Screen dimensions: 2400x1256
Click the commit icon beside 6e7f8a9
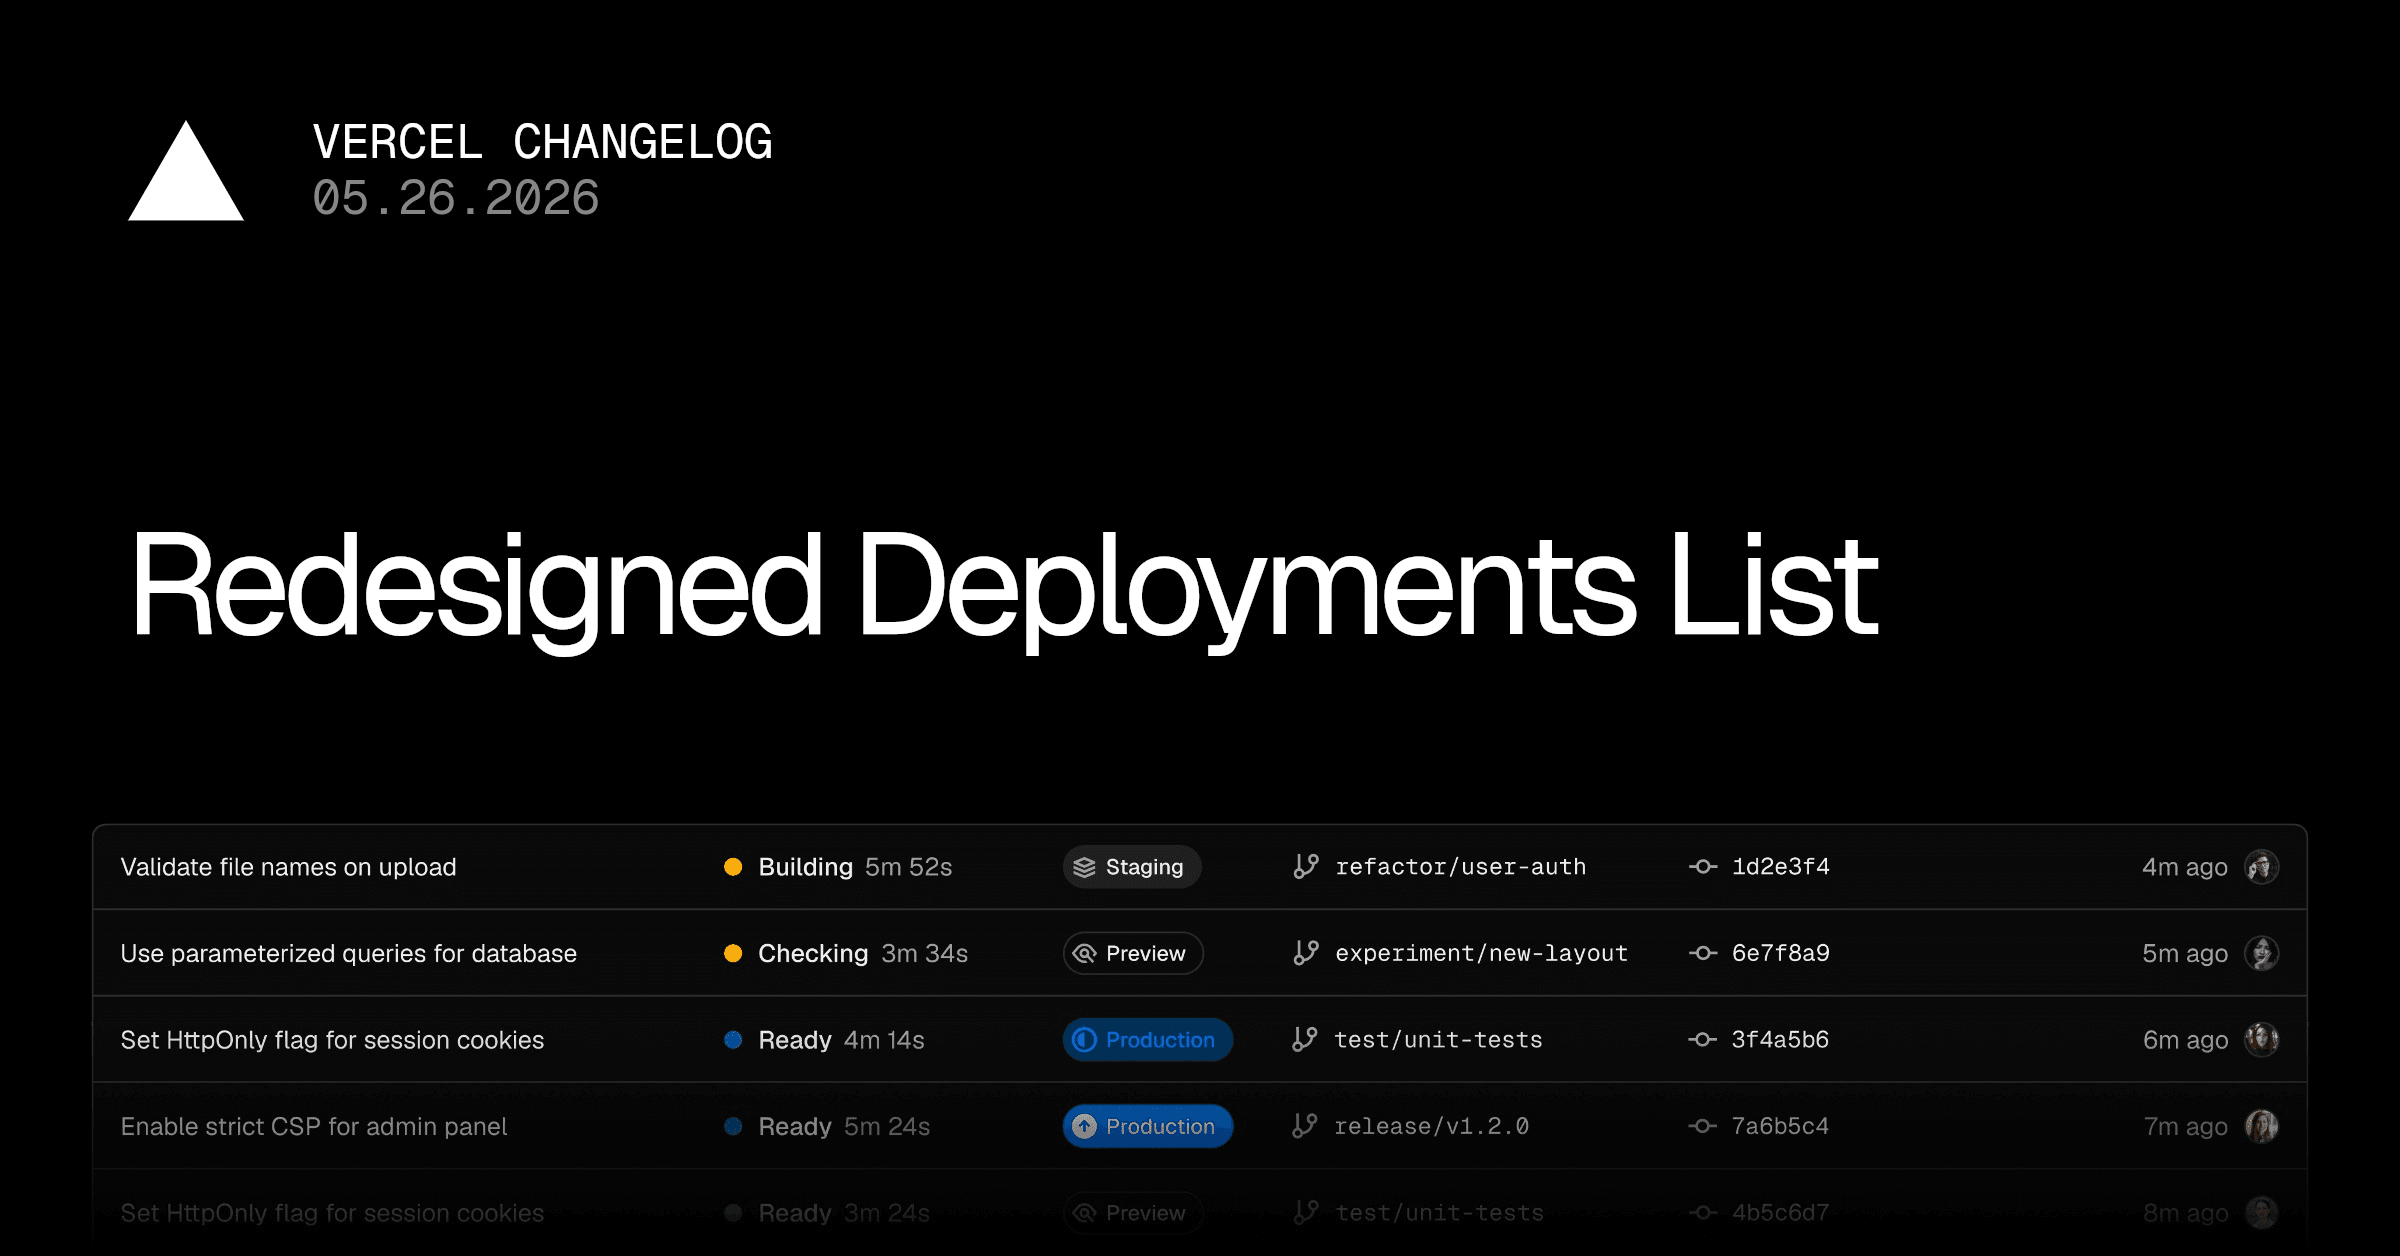pyautogui.click(x=1703, y=953)
